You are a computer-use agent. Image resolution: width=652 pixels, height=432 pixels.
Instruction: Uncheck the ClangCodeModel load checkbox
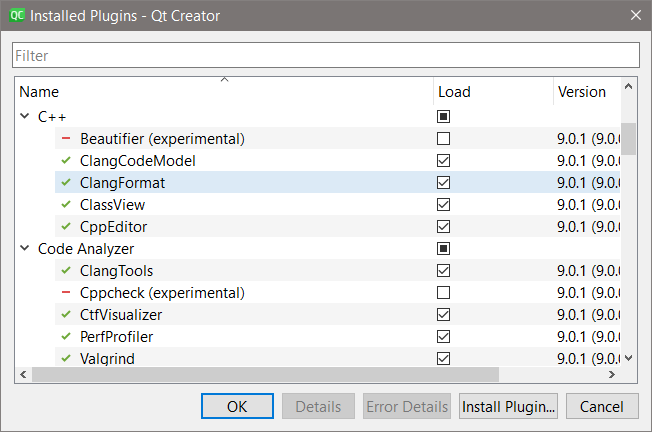(x=443, y=160)
